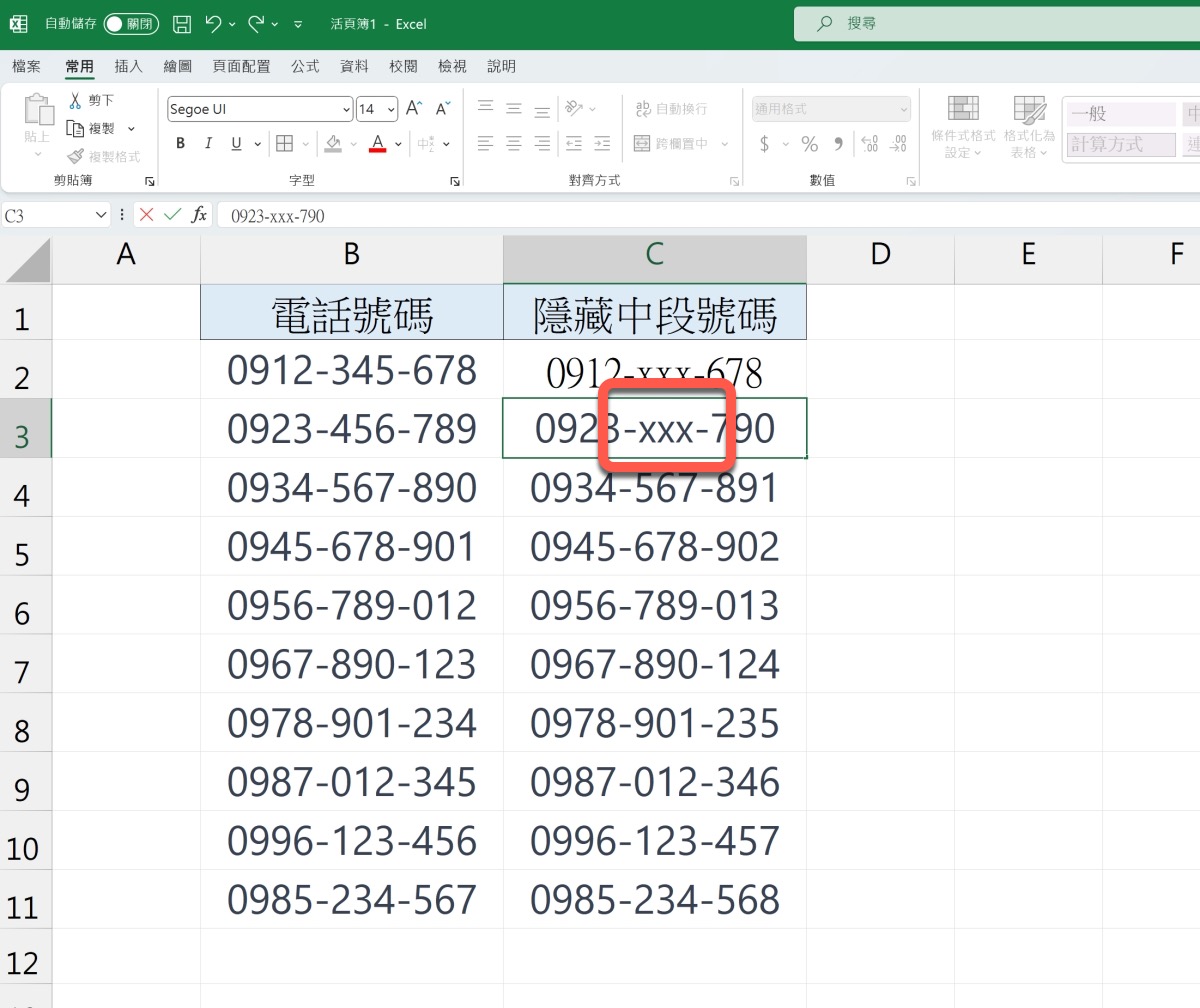1200x1008 pixels.
Task: Expand the font size 14 dropdown
Action: (391, 110)
